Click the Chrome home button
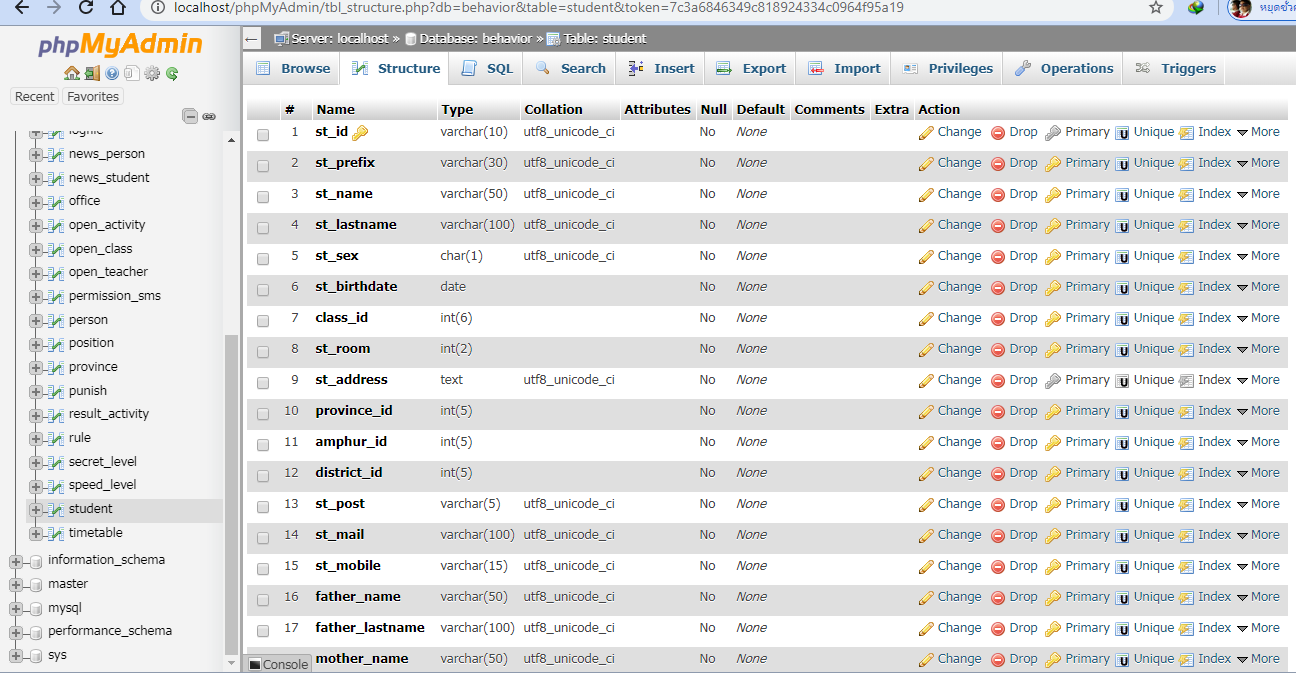1296x673 pixels. 118,8
